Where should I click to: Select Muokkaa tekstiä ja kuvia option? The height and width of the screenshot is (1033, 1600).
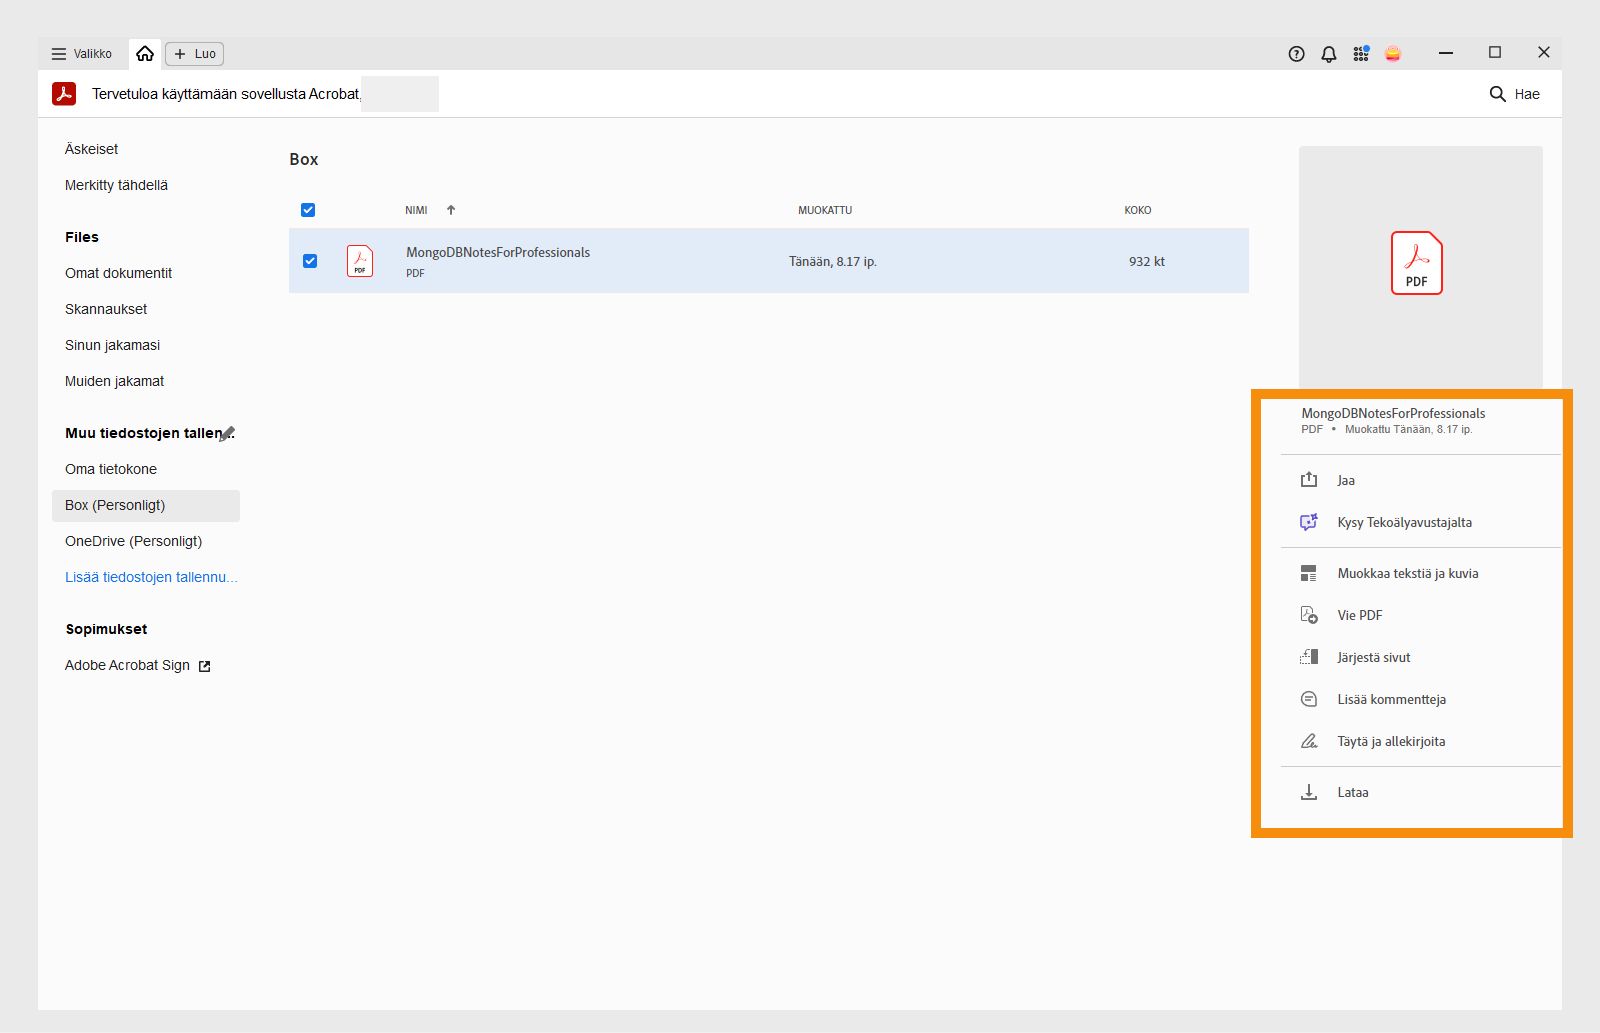point(1407,573)
